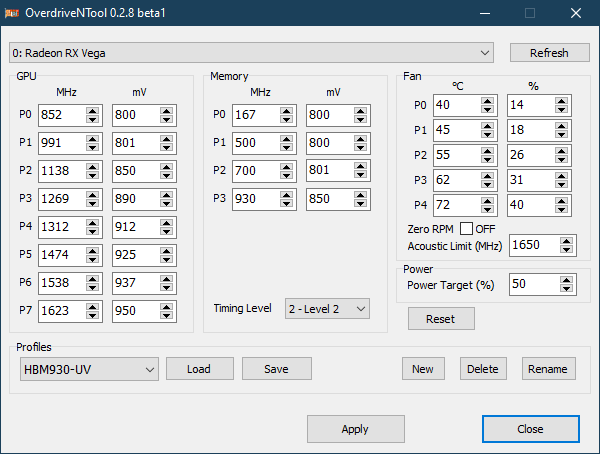Increase GPU P0 MHz with up arrow
Image resolution: width=600 pixels, height=454 pixels.
[x=92, y=111]
